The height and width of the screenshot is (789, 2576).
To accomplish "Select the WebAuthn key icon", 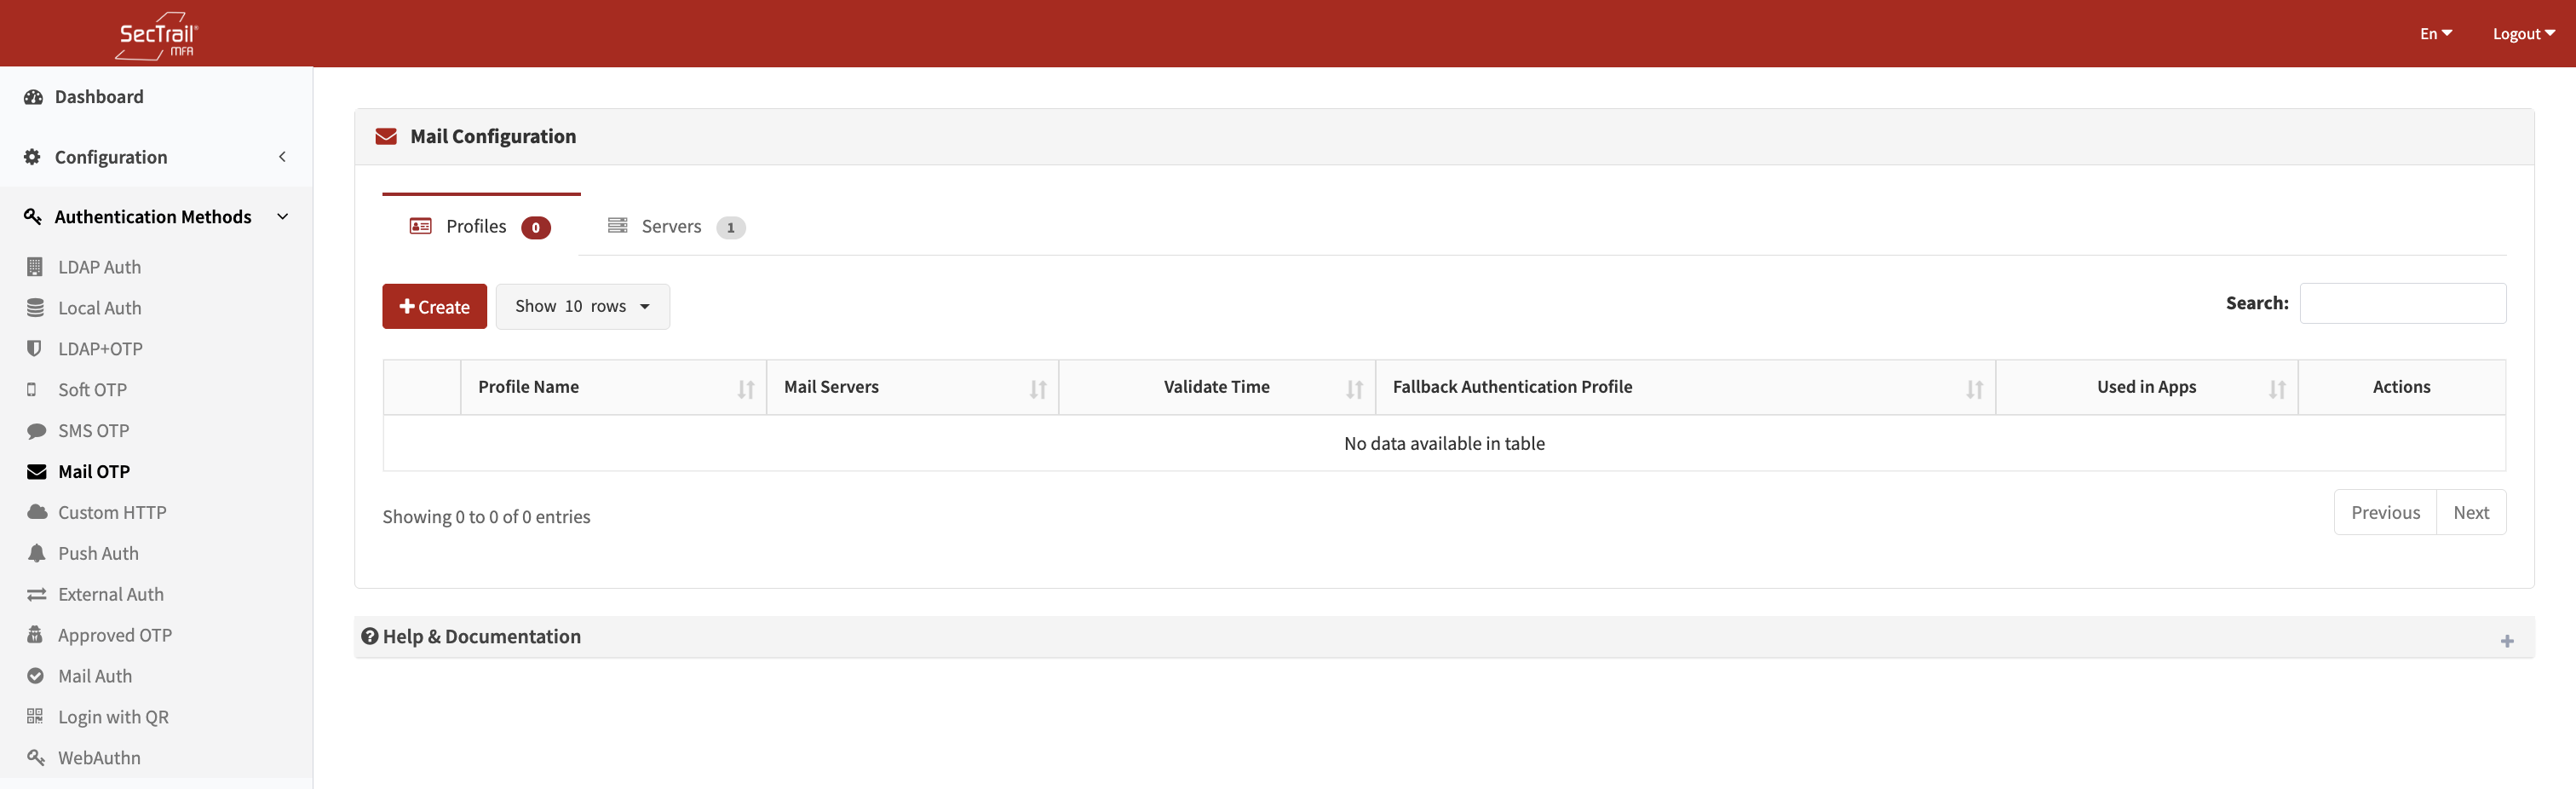I will pyautogui.click(x=36, y=757).
